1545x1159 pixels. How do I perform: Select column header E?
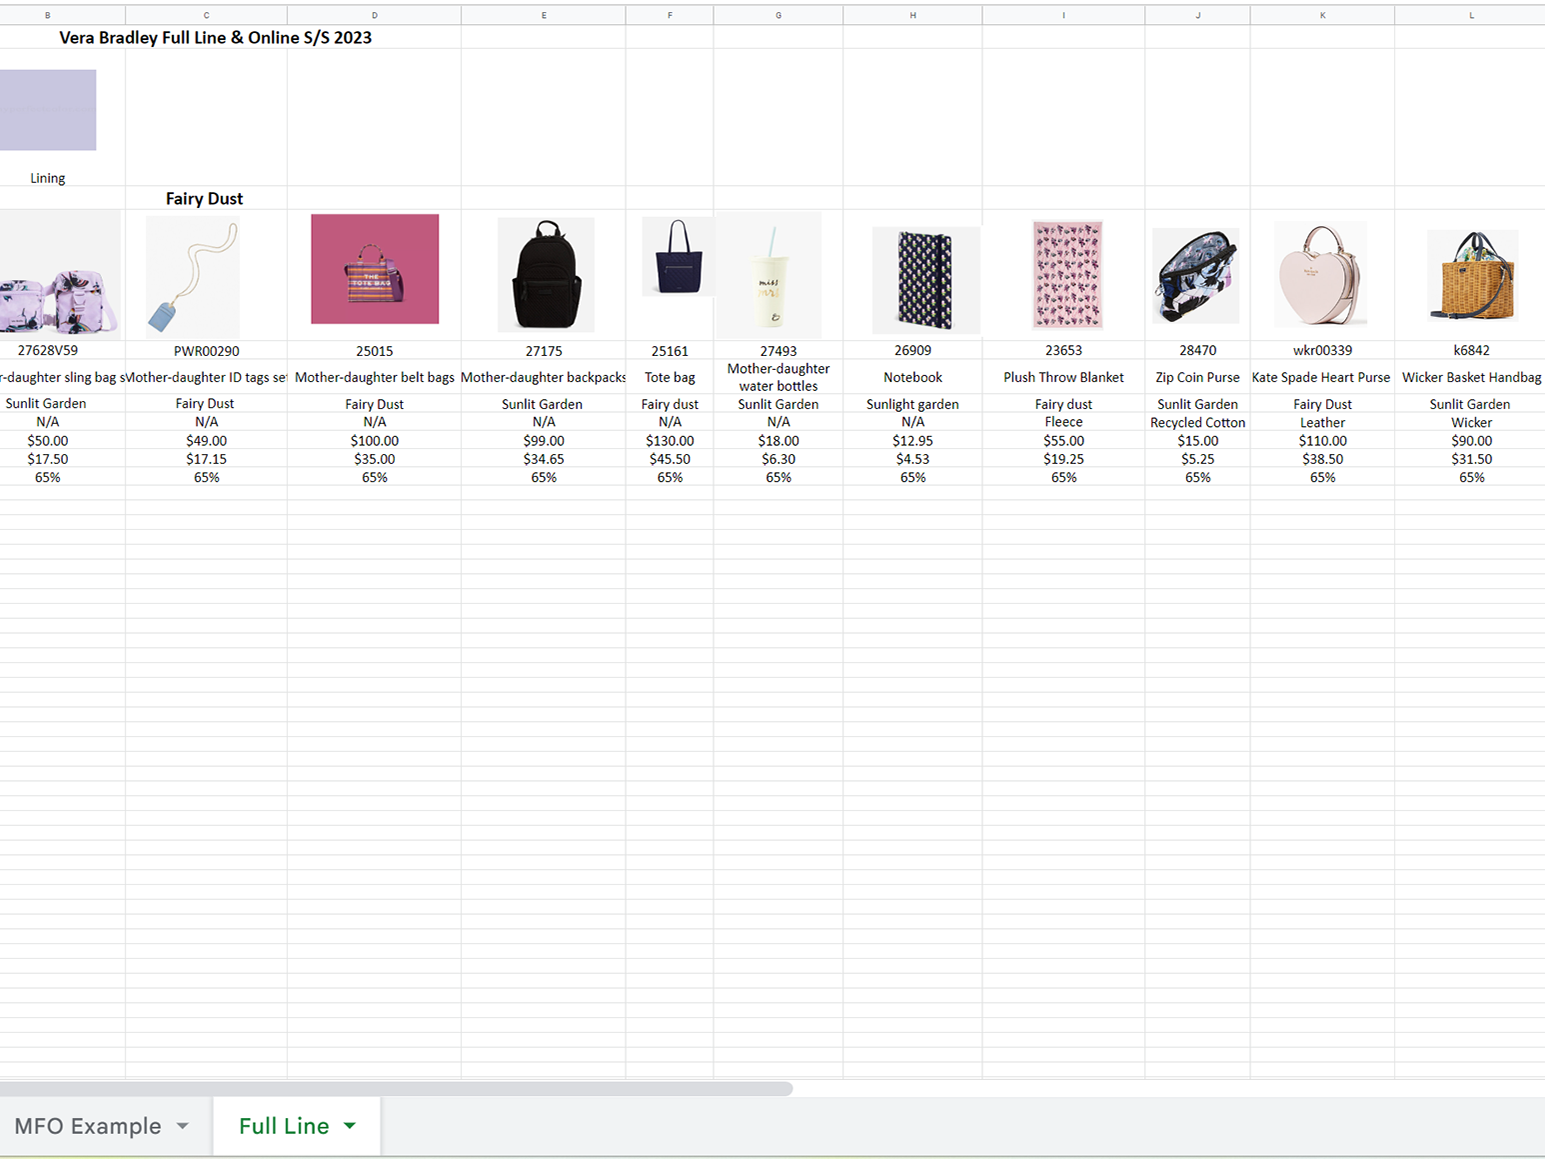[x=544, y=15]
